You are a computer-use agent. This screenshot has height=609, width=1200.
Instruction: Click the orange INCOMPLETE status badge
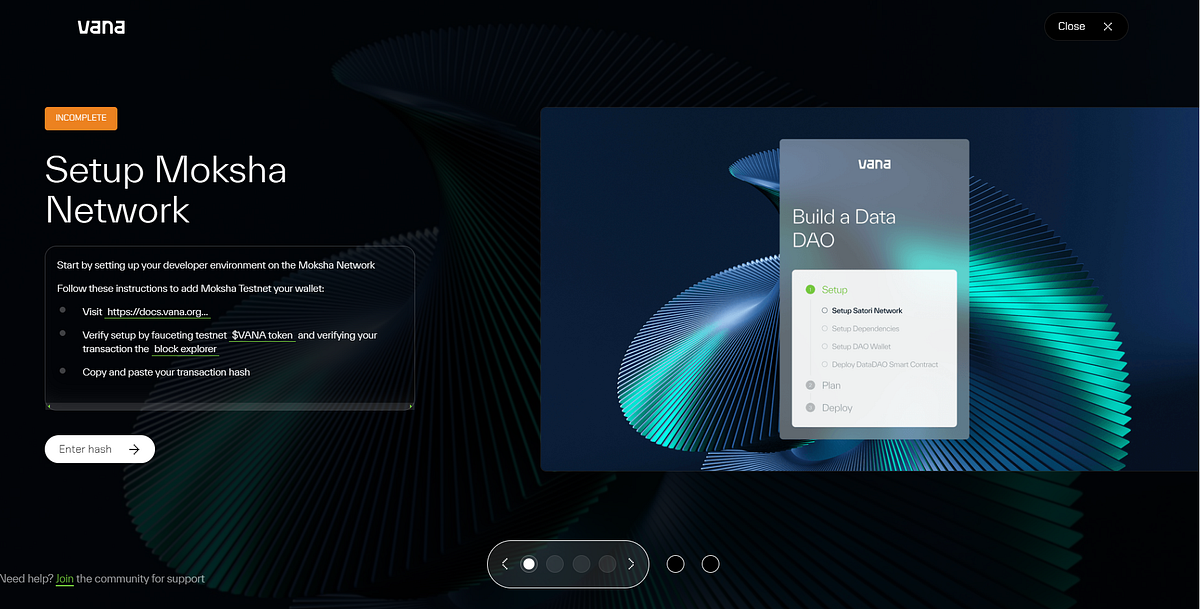[x=81, y=118]
